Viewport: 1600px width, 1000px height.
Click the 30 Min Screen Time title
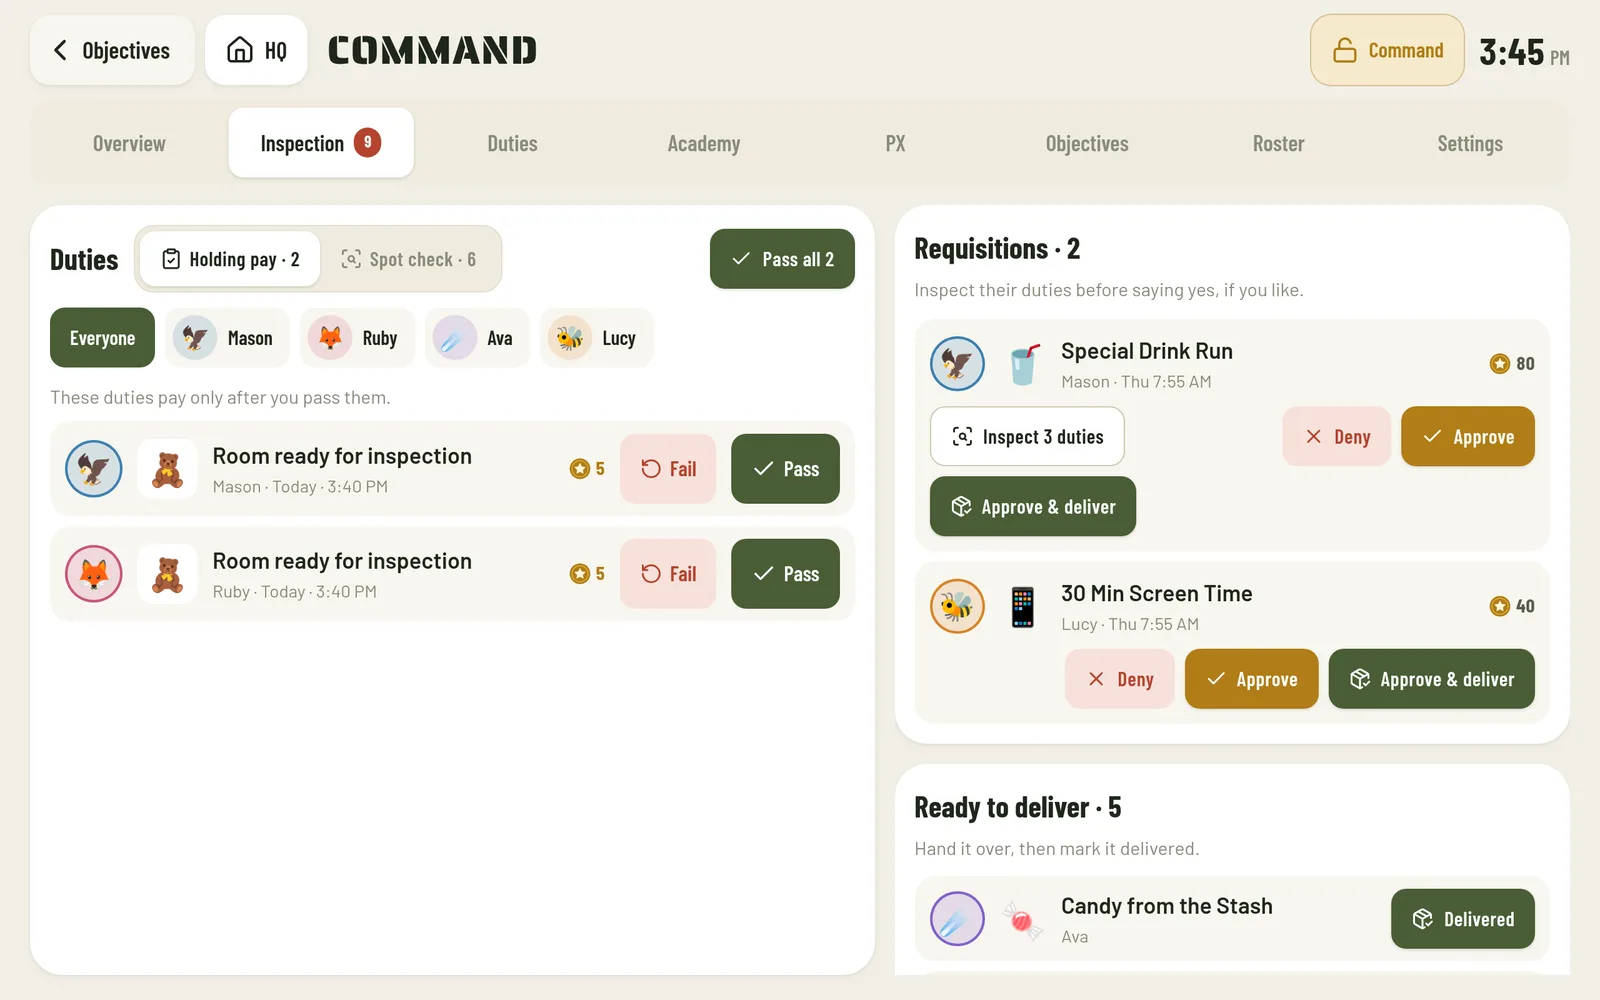point(1156,593)
